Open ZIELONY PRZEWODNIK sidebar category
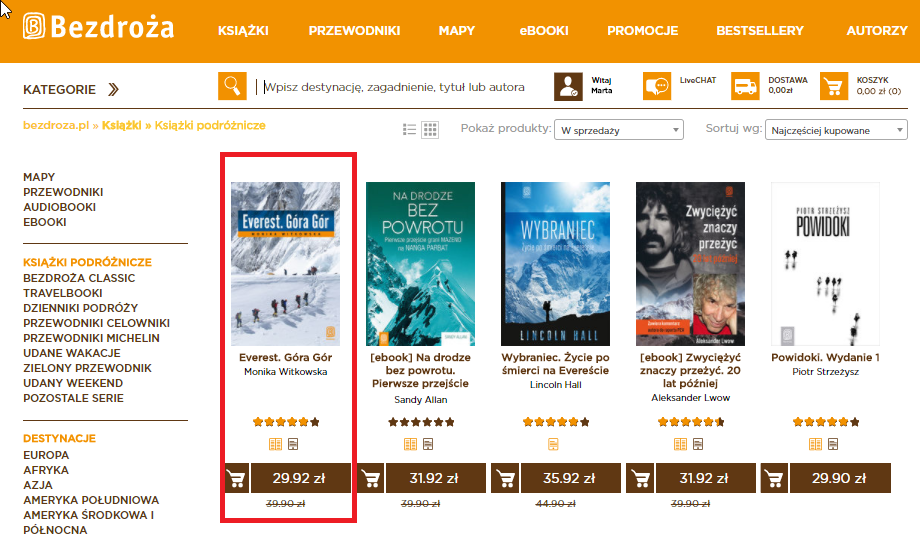 click(87, 368)
